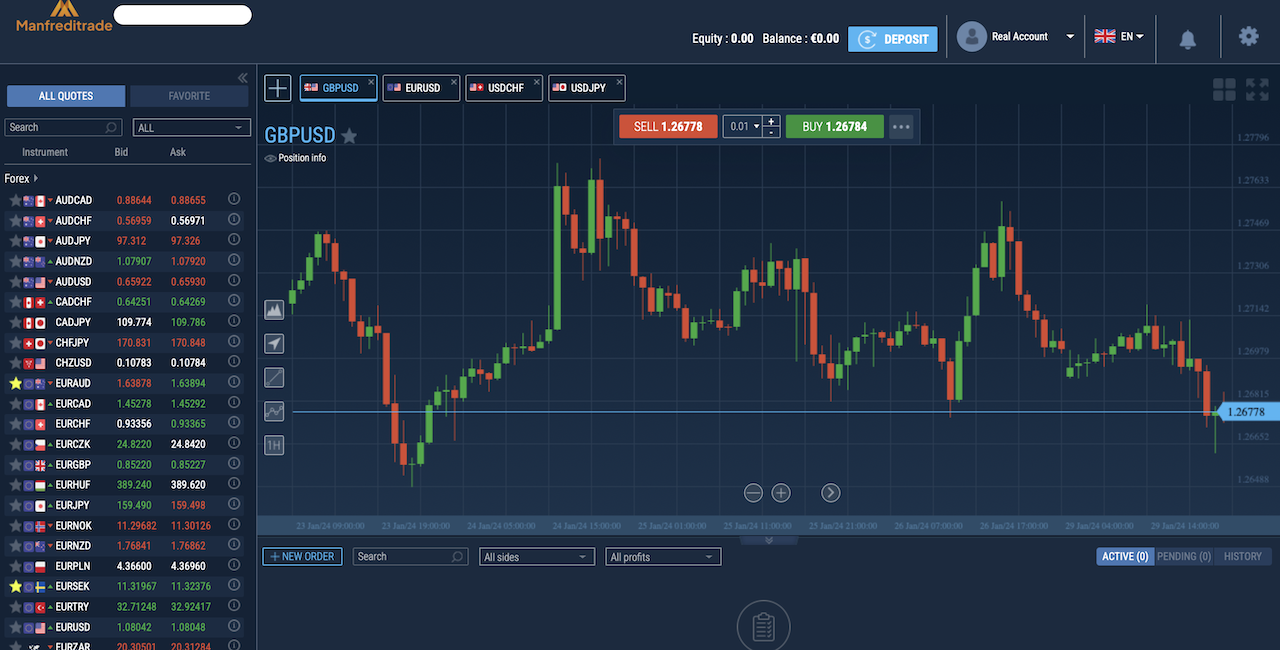Add a new chart with plus icon
Viewport: 1280px width, 650px height.
click(277, 88)
